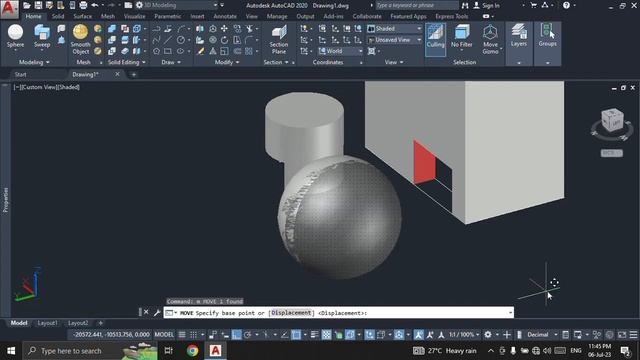The height and width of the screenshot is (360, 640).
Task: Open the annotation scale 1:1 dropdown
Action: pyautogui.click(x=464, y=335)
